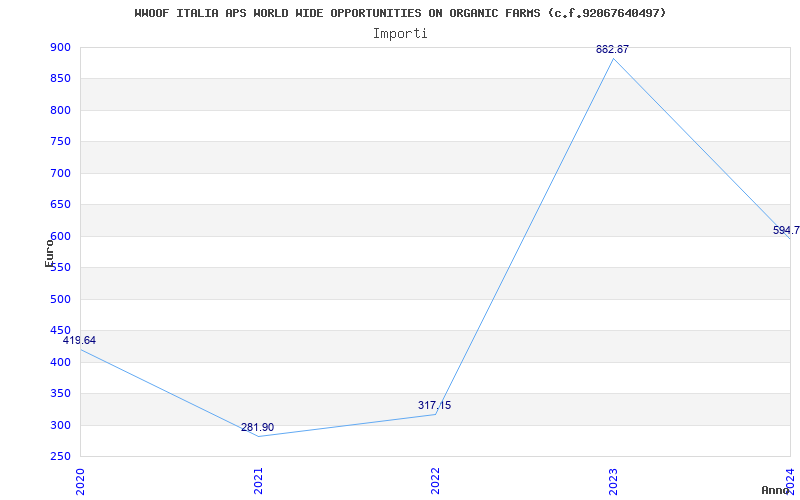This screenshot has width=800, height=500.
Task: Click the 650 y-axis value
Action: (60, 205)
